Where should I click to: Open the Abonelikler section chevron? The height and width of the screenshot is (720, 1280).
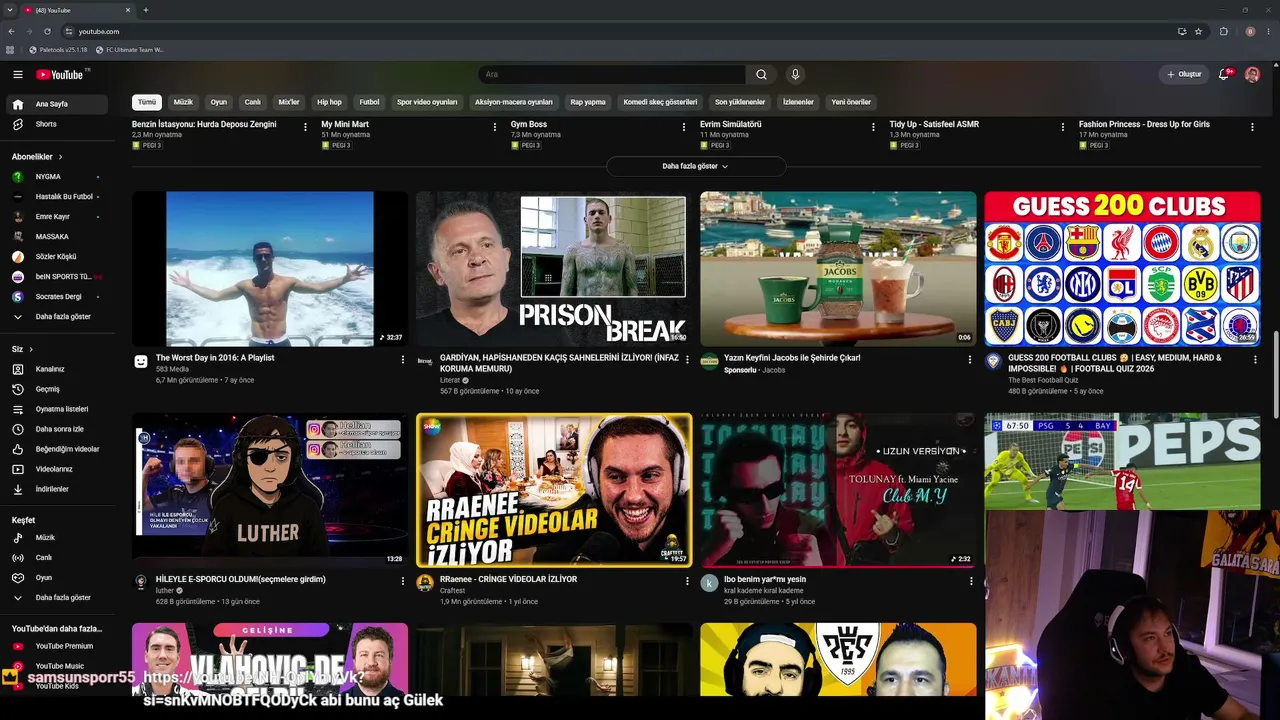(x=60, y=157)
